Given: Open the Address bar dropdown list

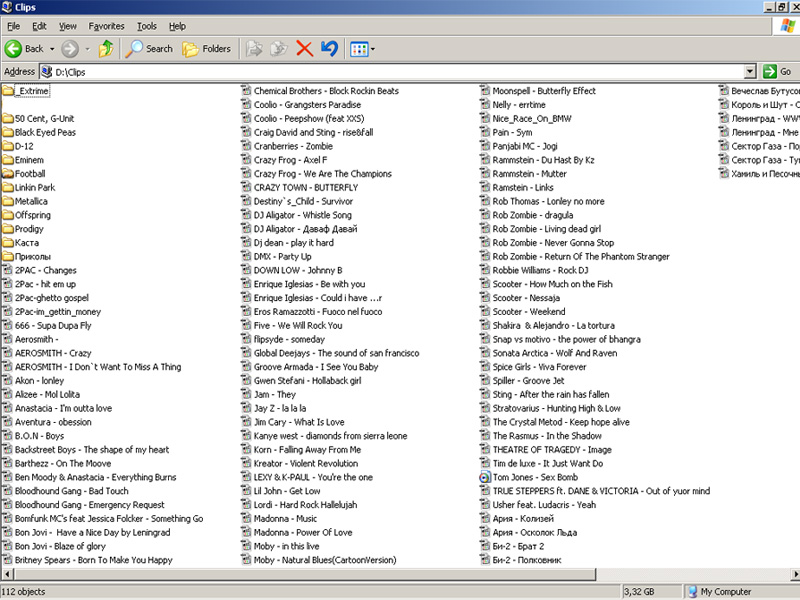Looking at the screenshot, I should tap(749, 71).
